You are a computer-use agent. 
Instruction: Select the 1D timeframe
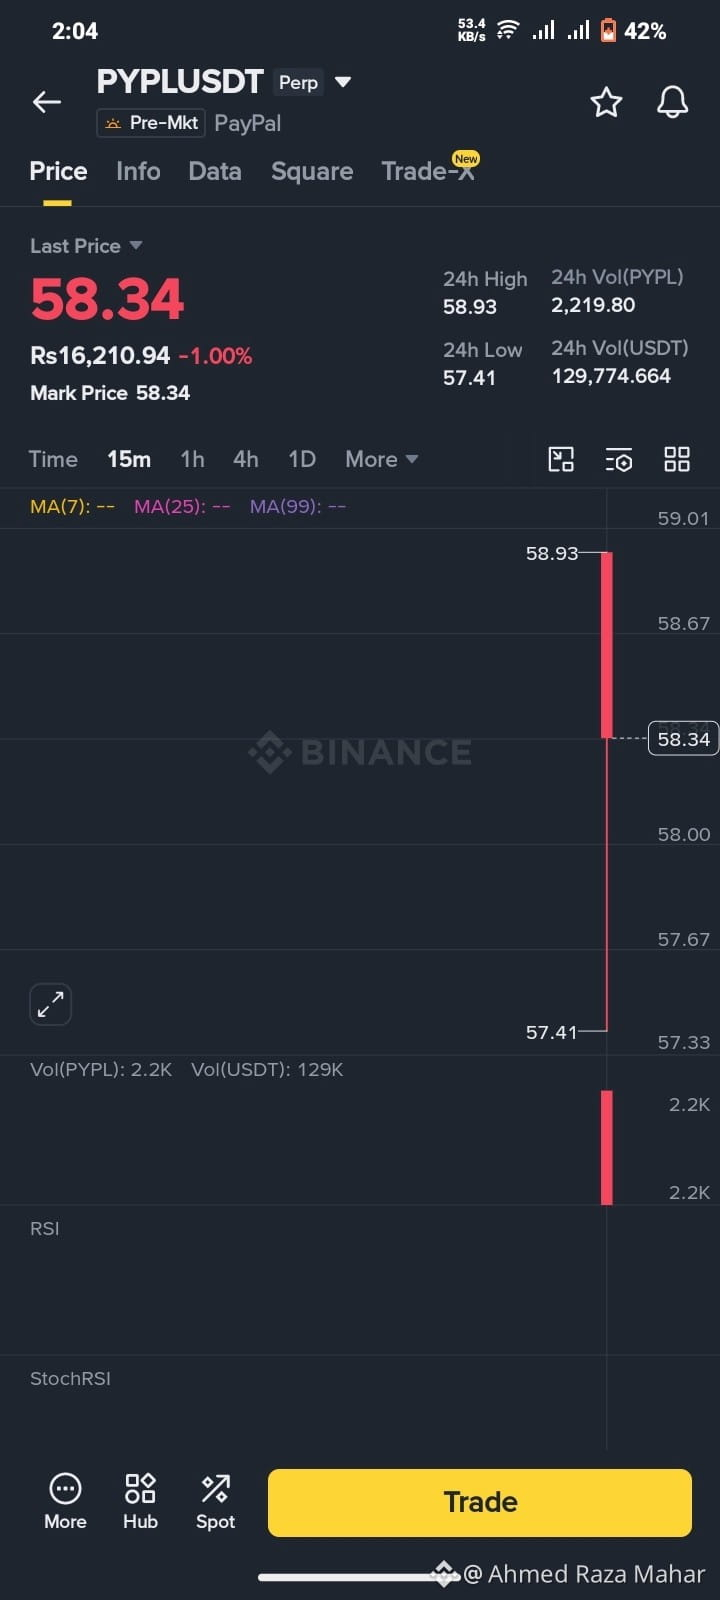302,459
